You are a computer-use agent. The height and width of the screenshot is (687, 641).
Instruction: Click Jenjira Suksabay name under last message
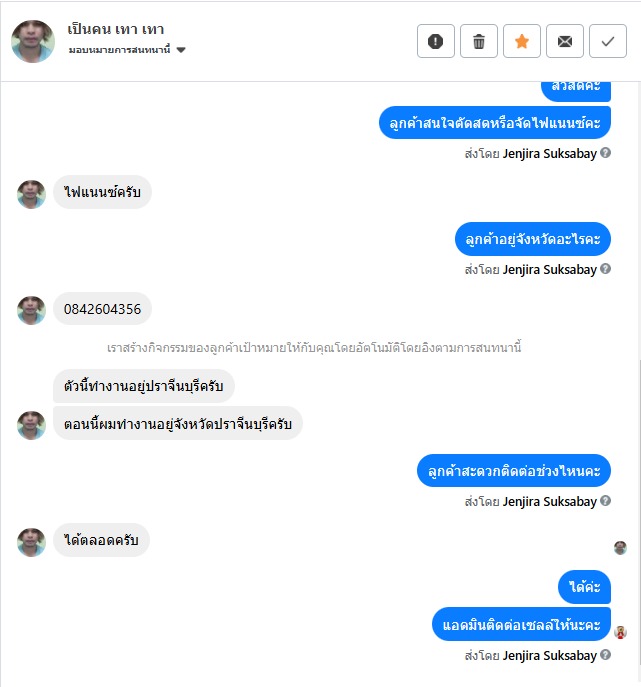[x=549, y=655]
